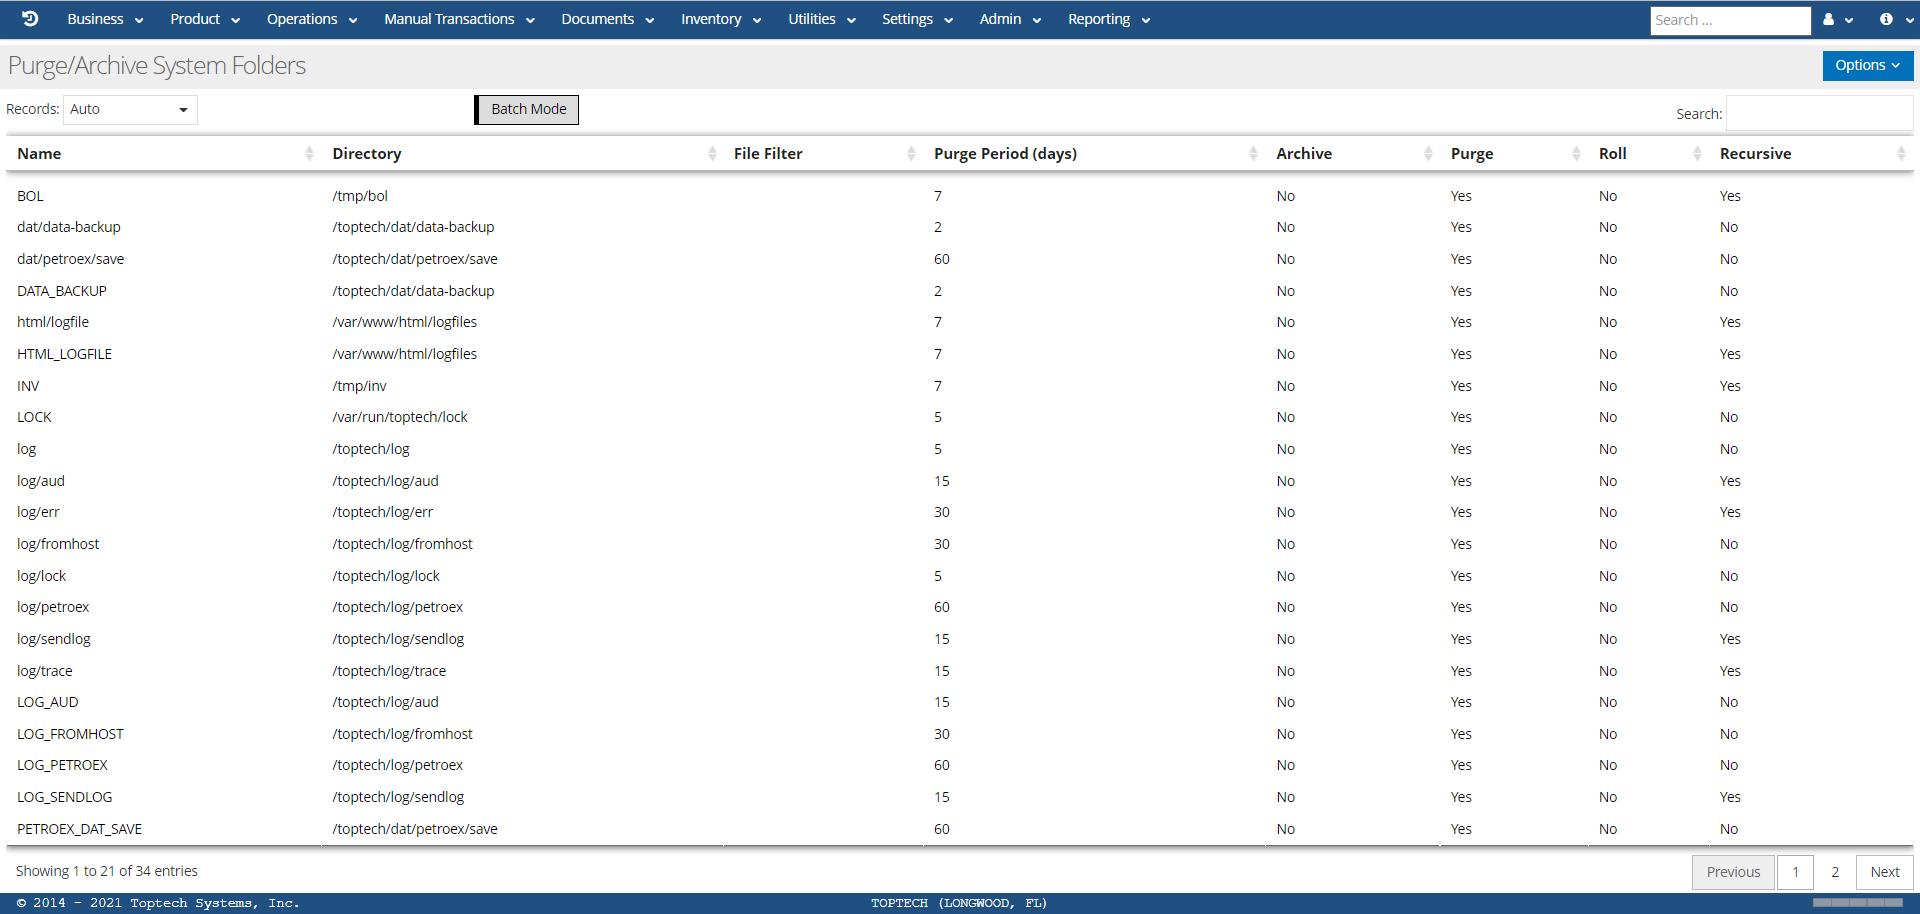
Task: Select the log/fromhost row name
Action: pyautogui.click(x=58, y=544)
